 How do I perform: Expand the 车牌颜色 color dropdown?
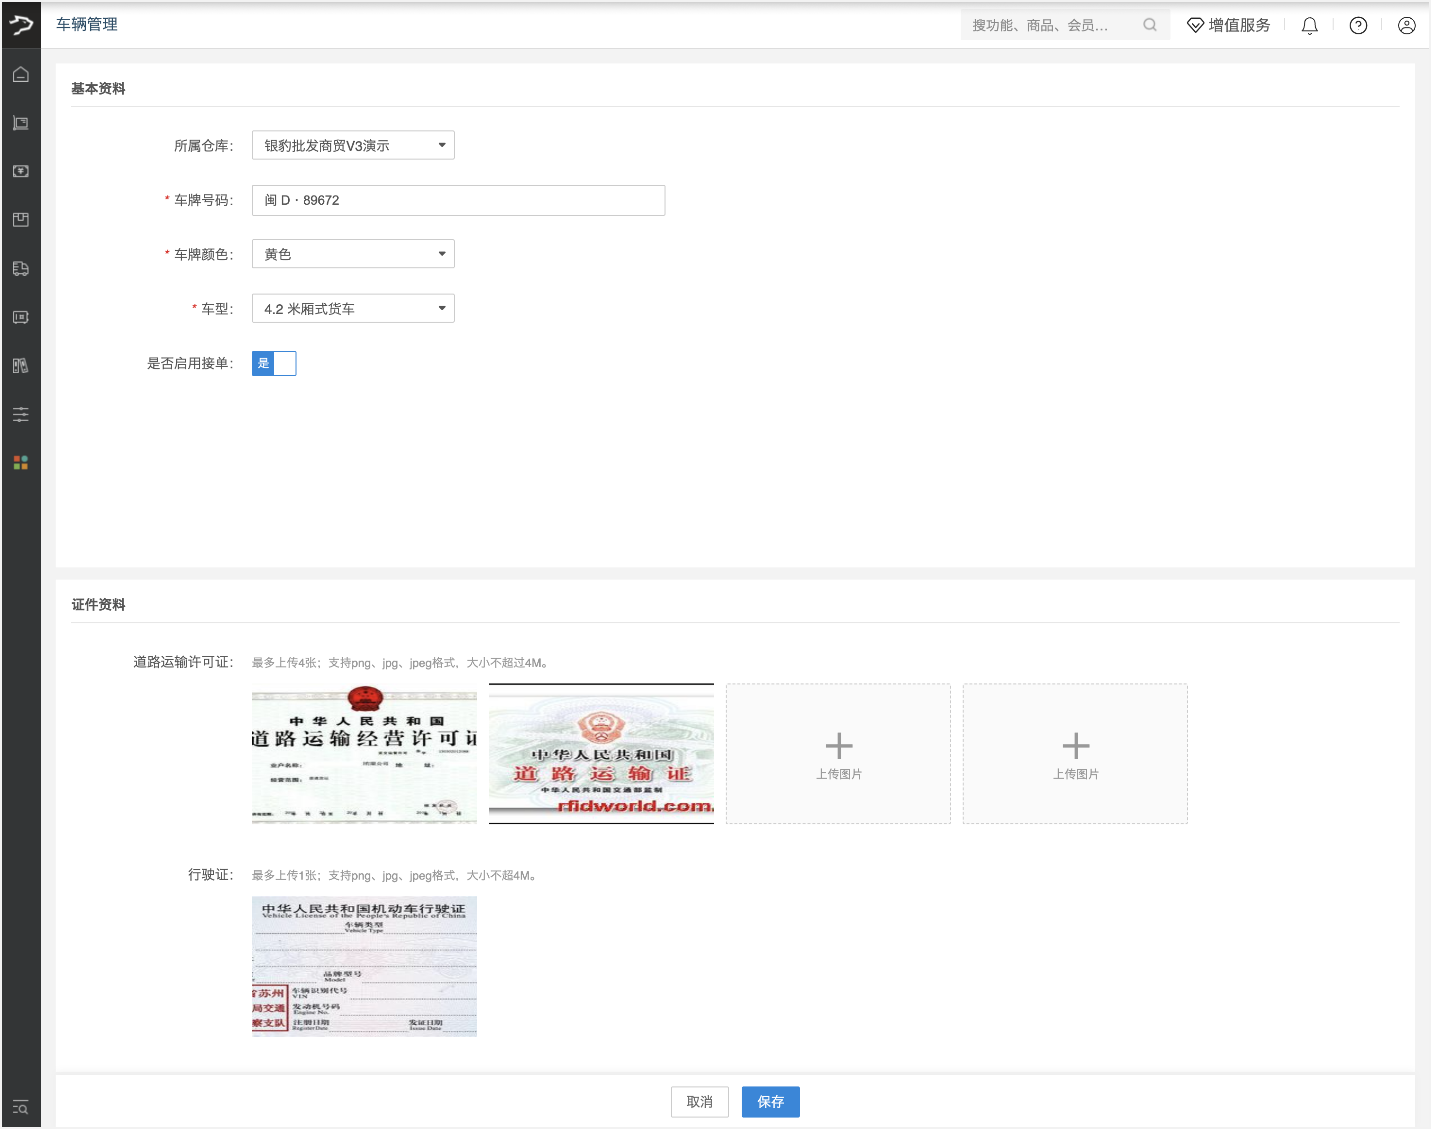point(352,253)
